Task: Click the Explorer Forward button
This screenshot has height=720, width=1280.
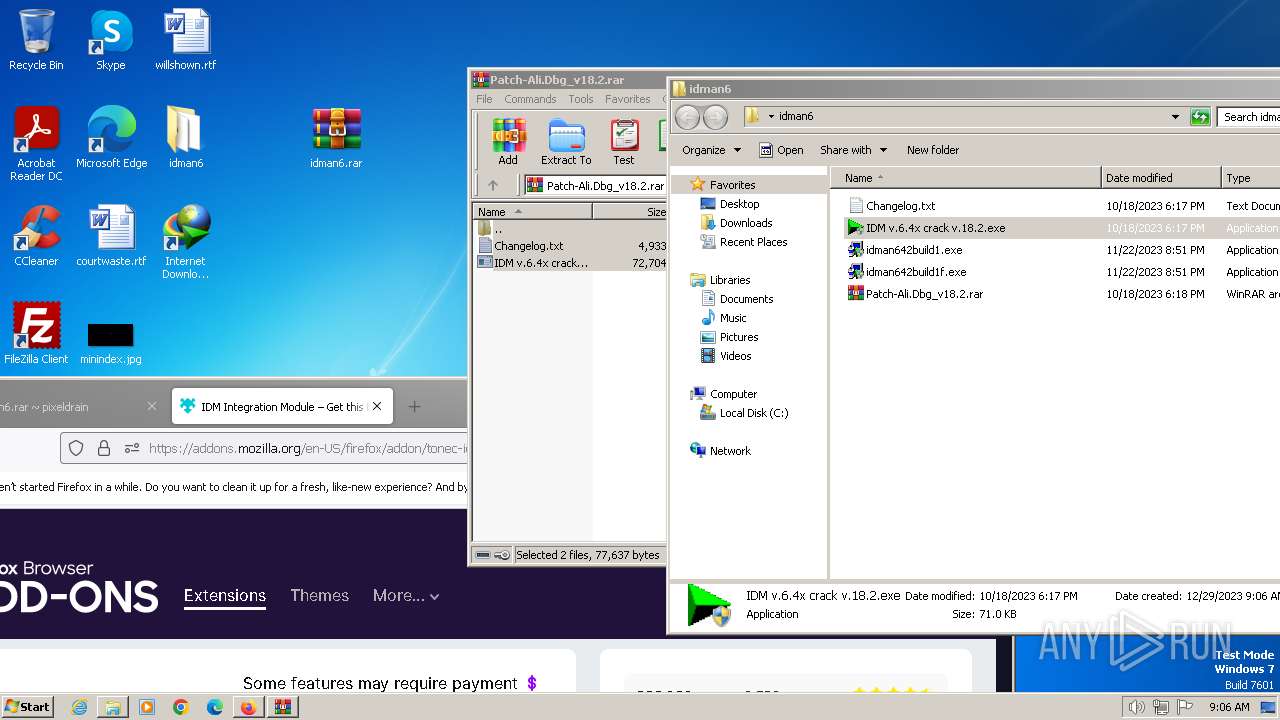Action: tap(715, 117)
